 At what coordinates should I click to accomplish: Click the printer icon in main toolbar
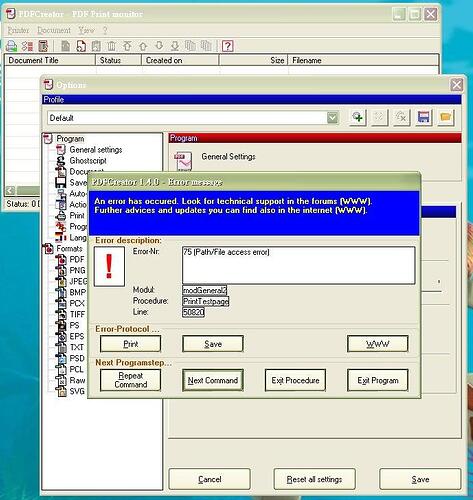pos(12,46)
